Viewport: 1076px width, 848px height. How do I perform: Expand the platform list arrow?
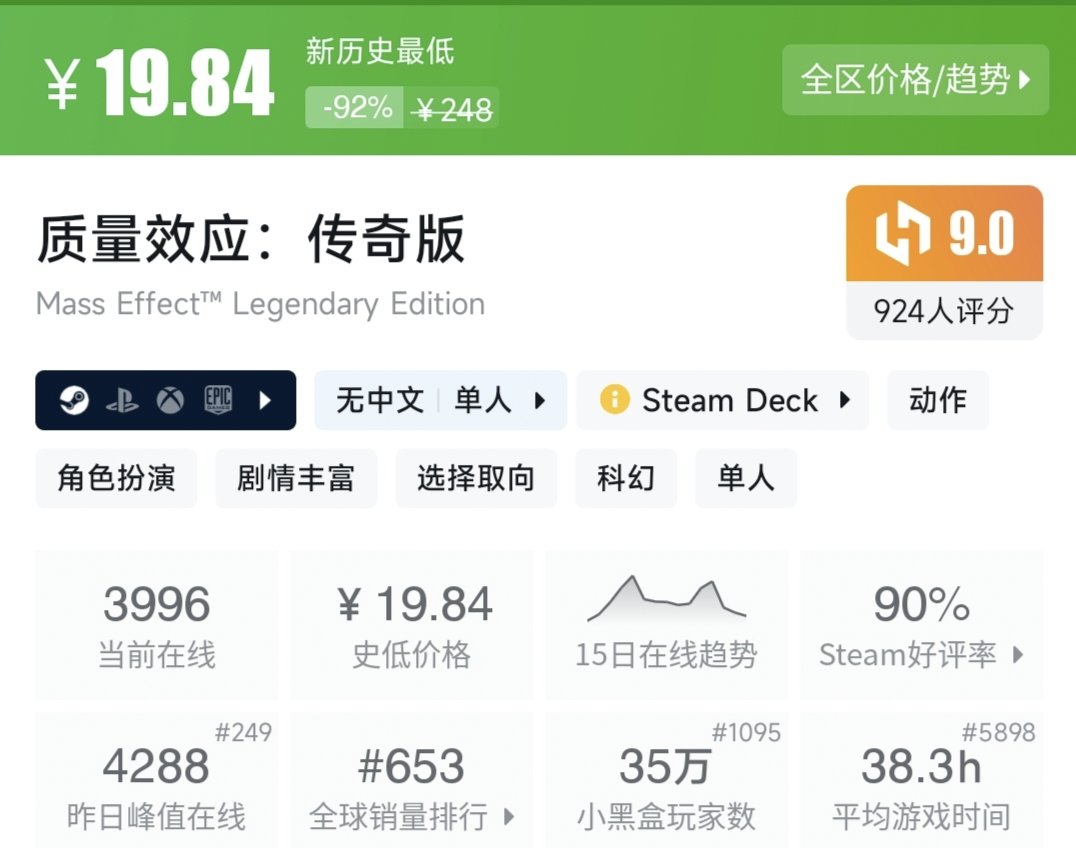tap(265, 401)
